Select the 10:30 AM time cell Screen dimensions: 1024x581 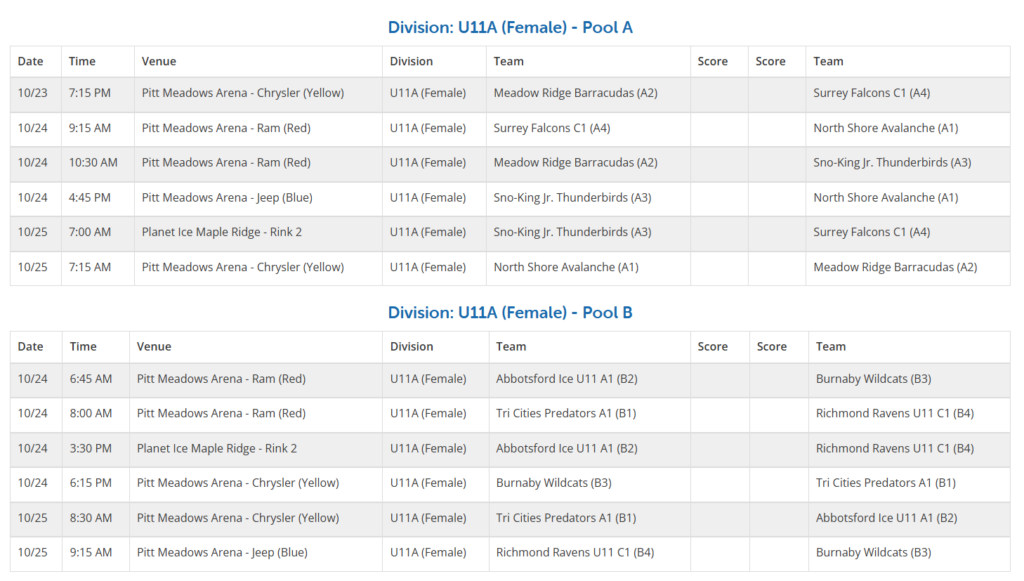pos(93,163)
